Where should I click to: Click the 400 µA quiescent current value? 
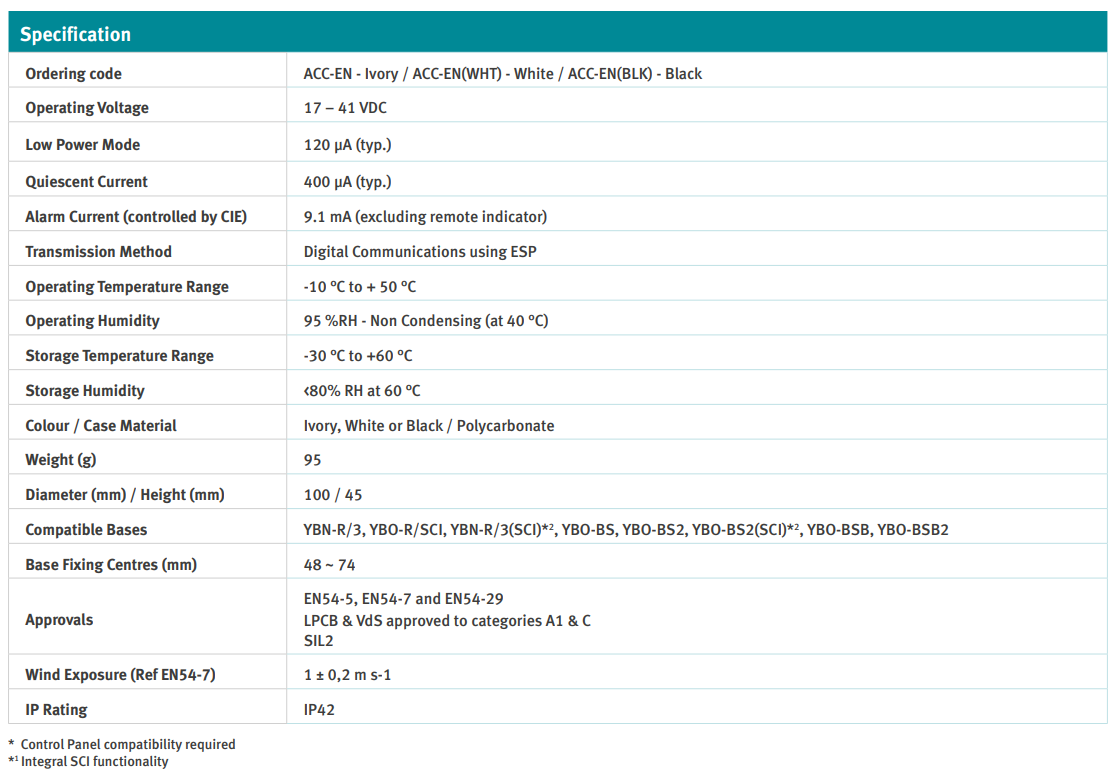coord(347,182)
